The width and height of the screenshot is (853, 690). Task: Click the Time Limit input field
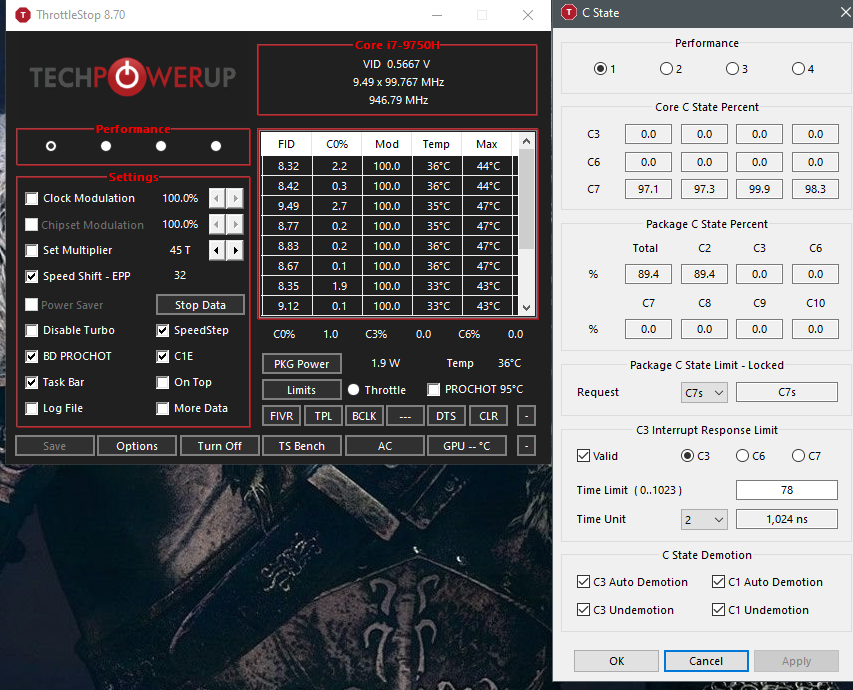pyautogui.click(x=787, y=490)
